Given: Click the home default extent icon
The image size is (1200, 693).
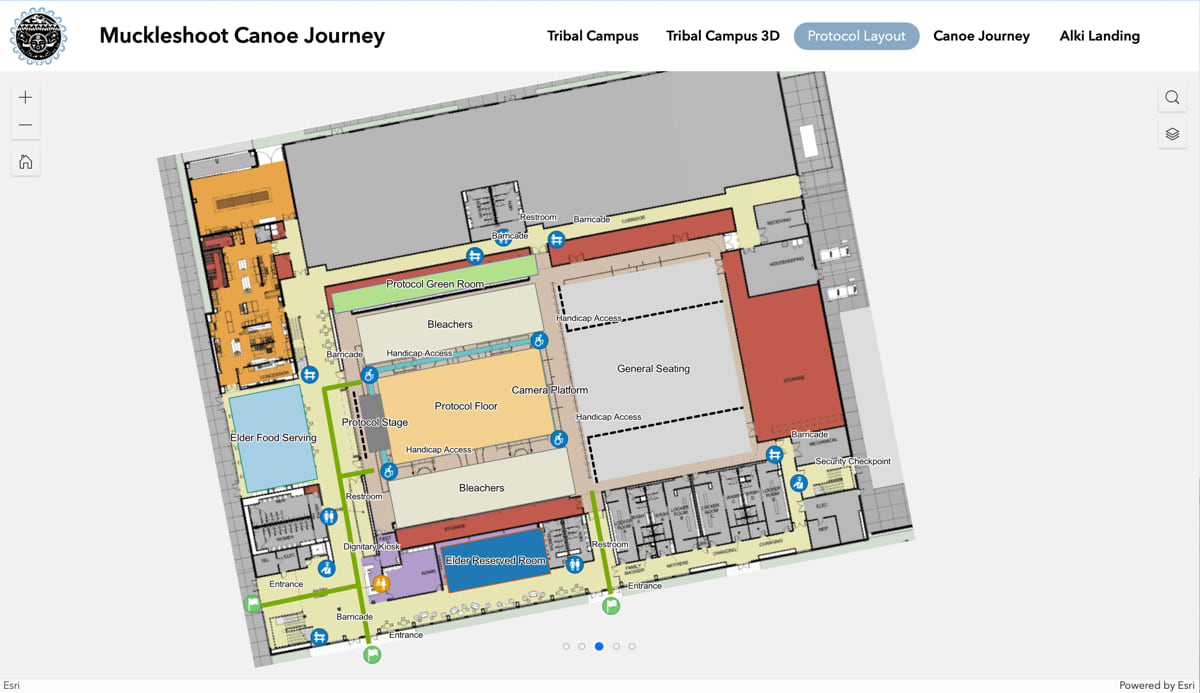Looking at the screenshot, I should [x=25, y=161].
